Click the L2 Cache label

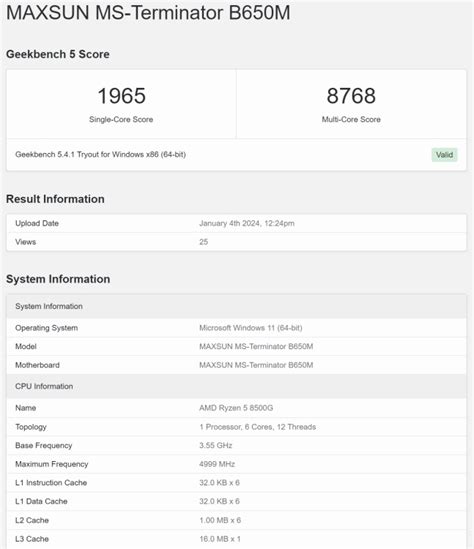[x=32, y=520]
